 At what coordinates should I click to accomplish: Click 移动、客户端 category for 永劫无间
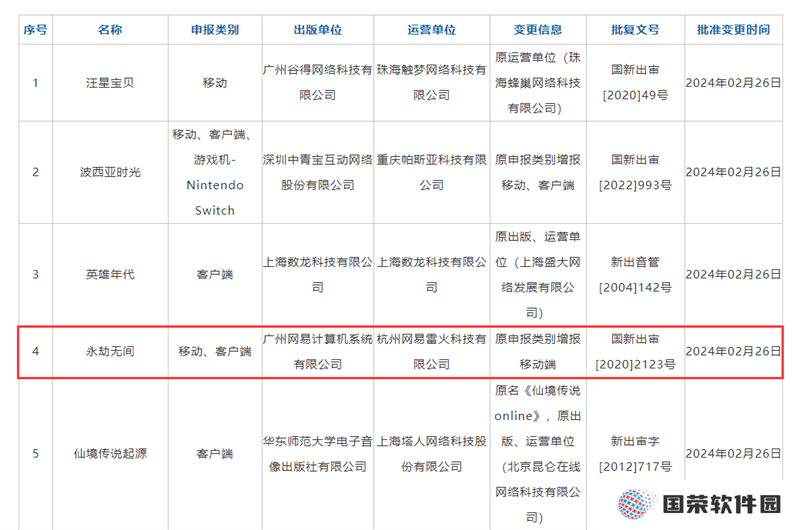point(215,351)
